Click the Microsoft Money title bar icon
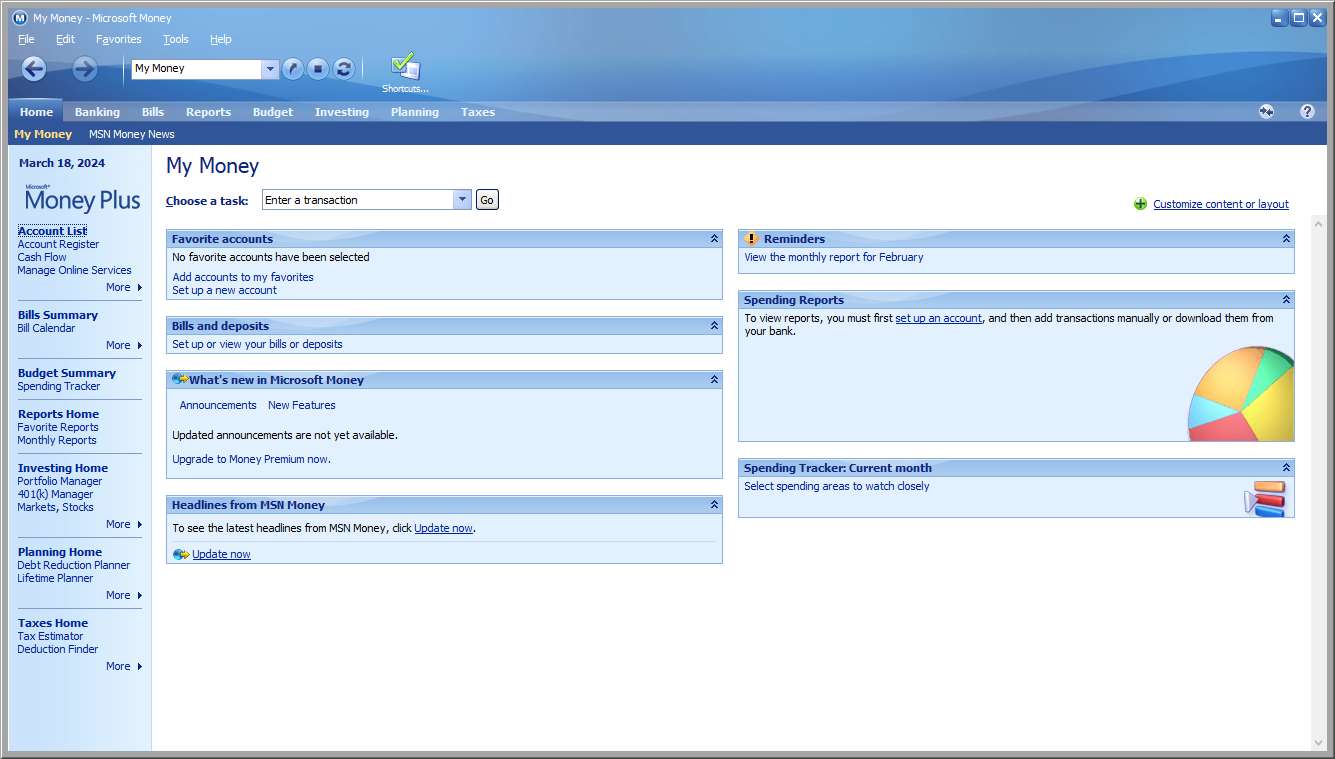The image size is (1335, 759). 19,18
